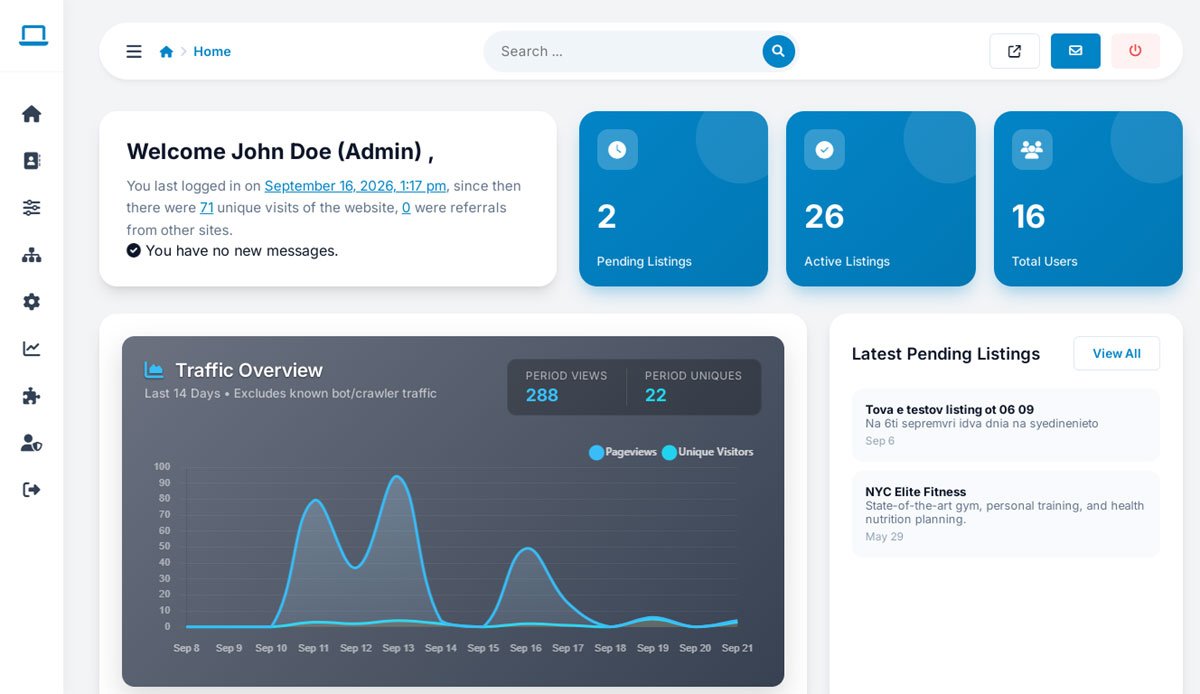Click the breadcrumb home icon

[x=166, y=52]
